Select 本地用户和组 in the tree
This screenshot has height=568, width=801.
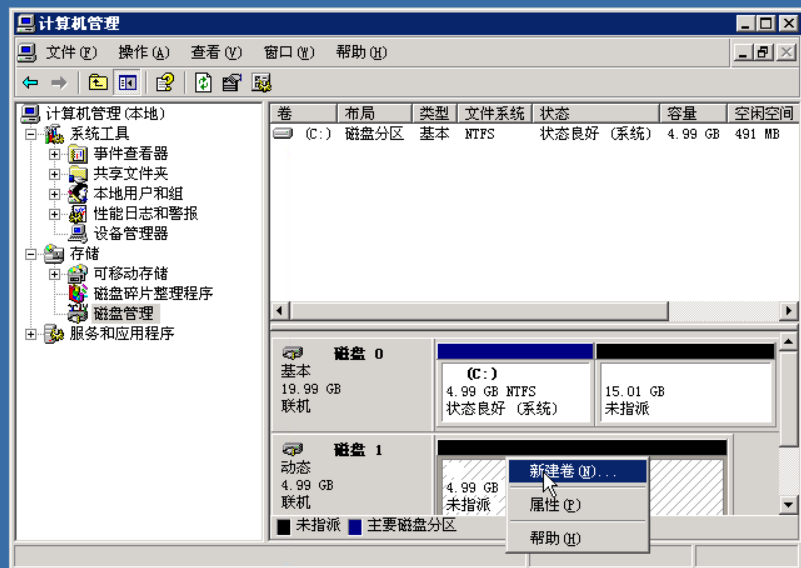coord(138,194)
